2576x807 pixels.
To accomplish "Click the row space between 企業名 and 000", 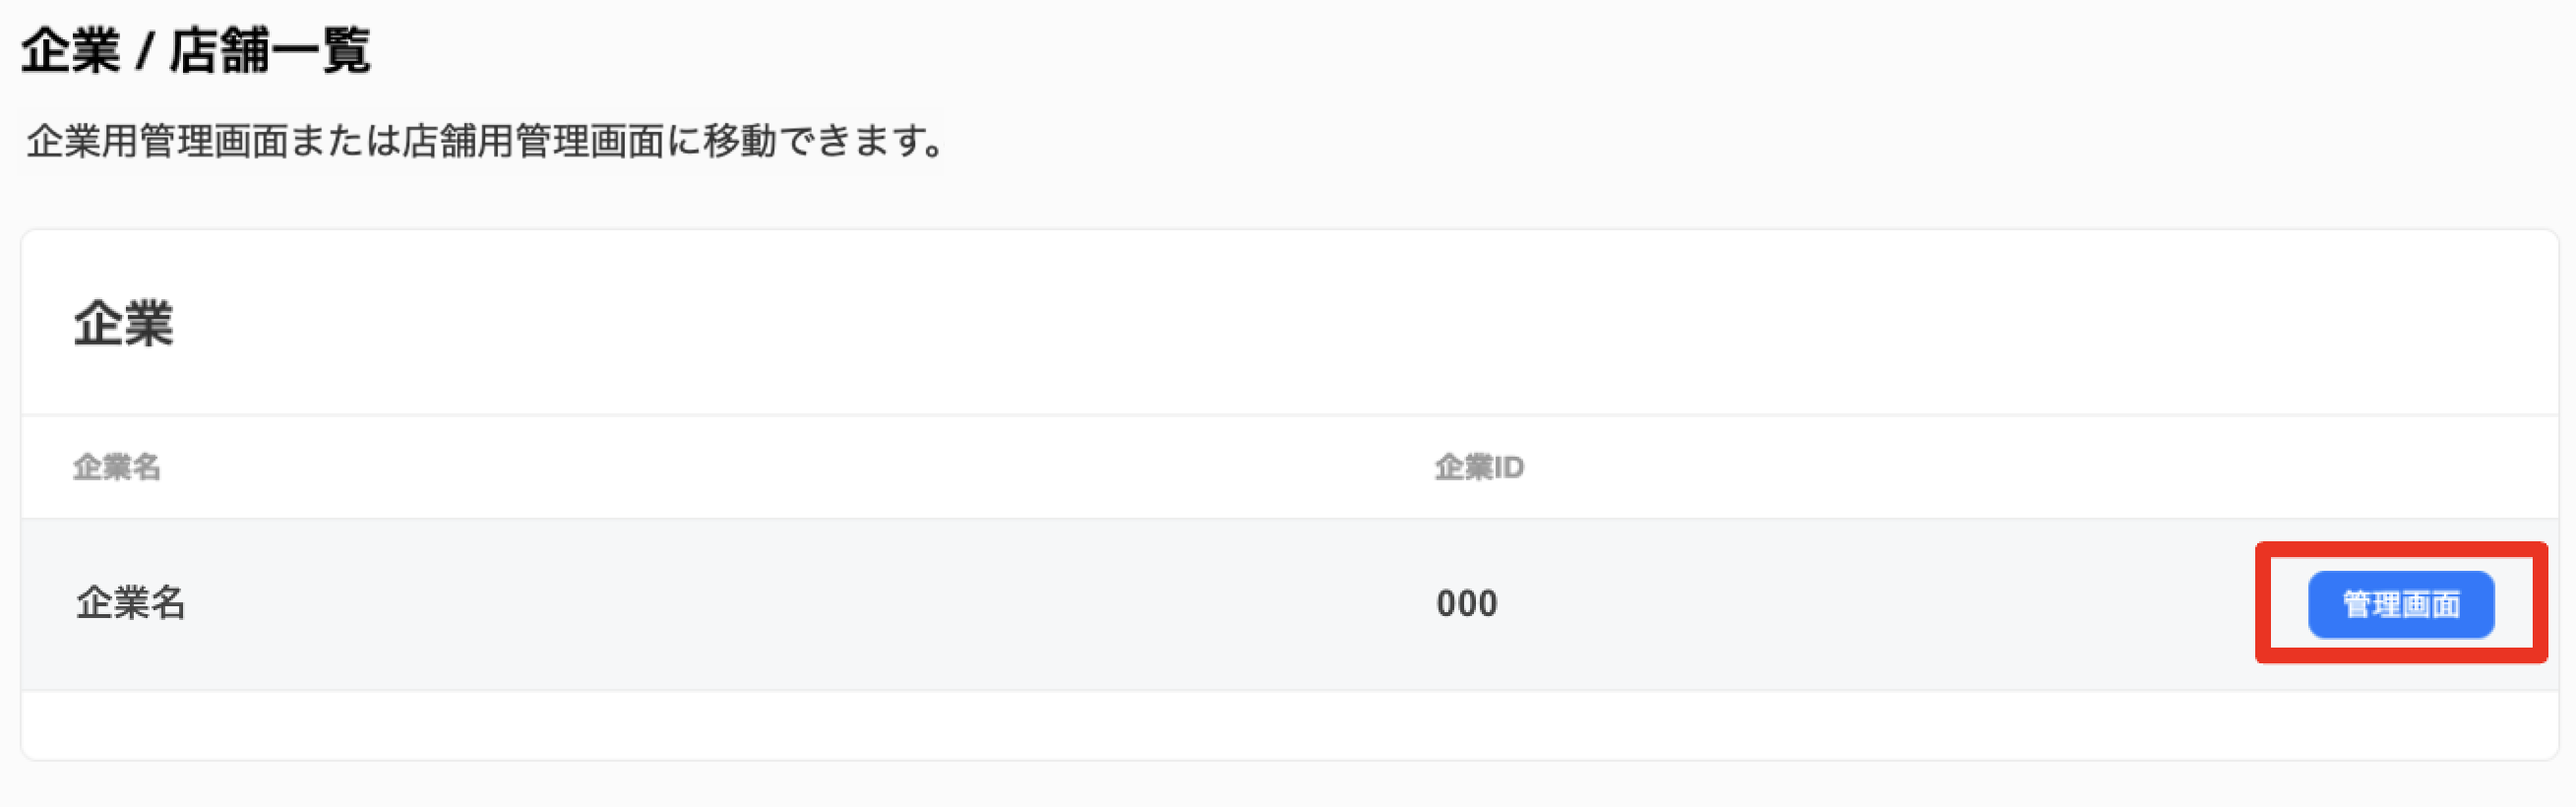I will [810, 604].
